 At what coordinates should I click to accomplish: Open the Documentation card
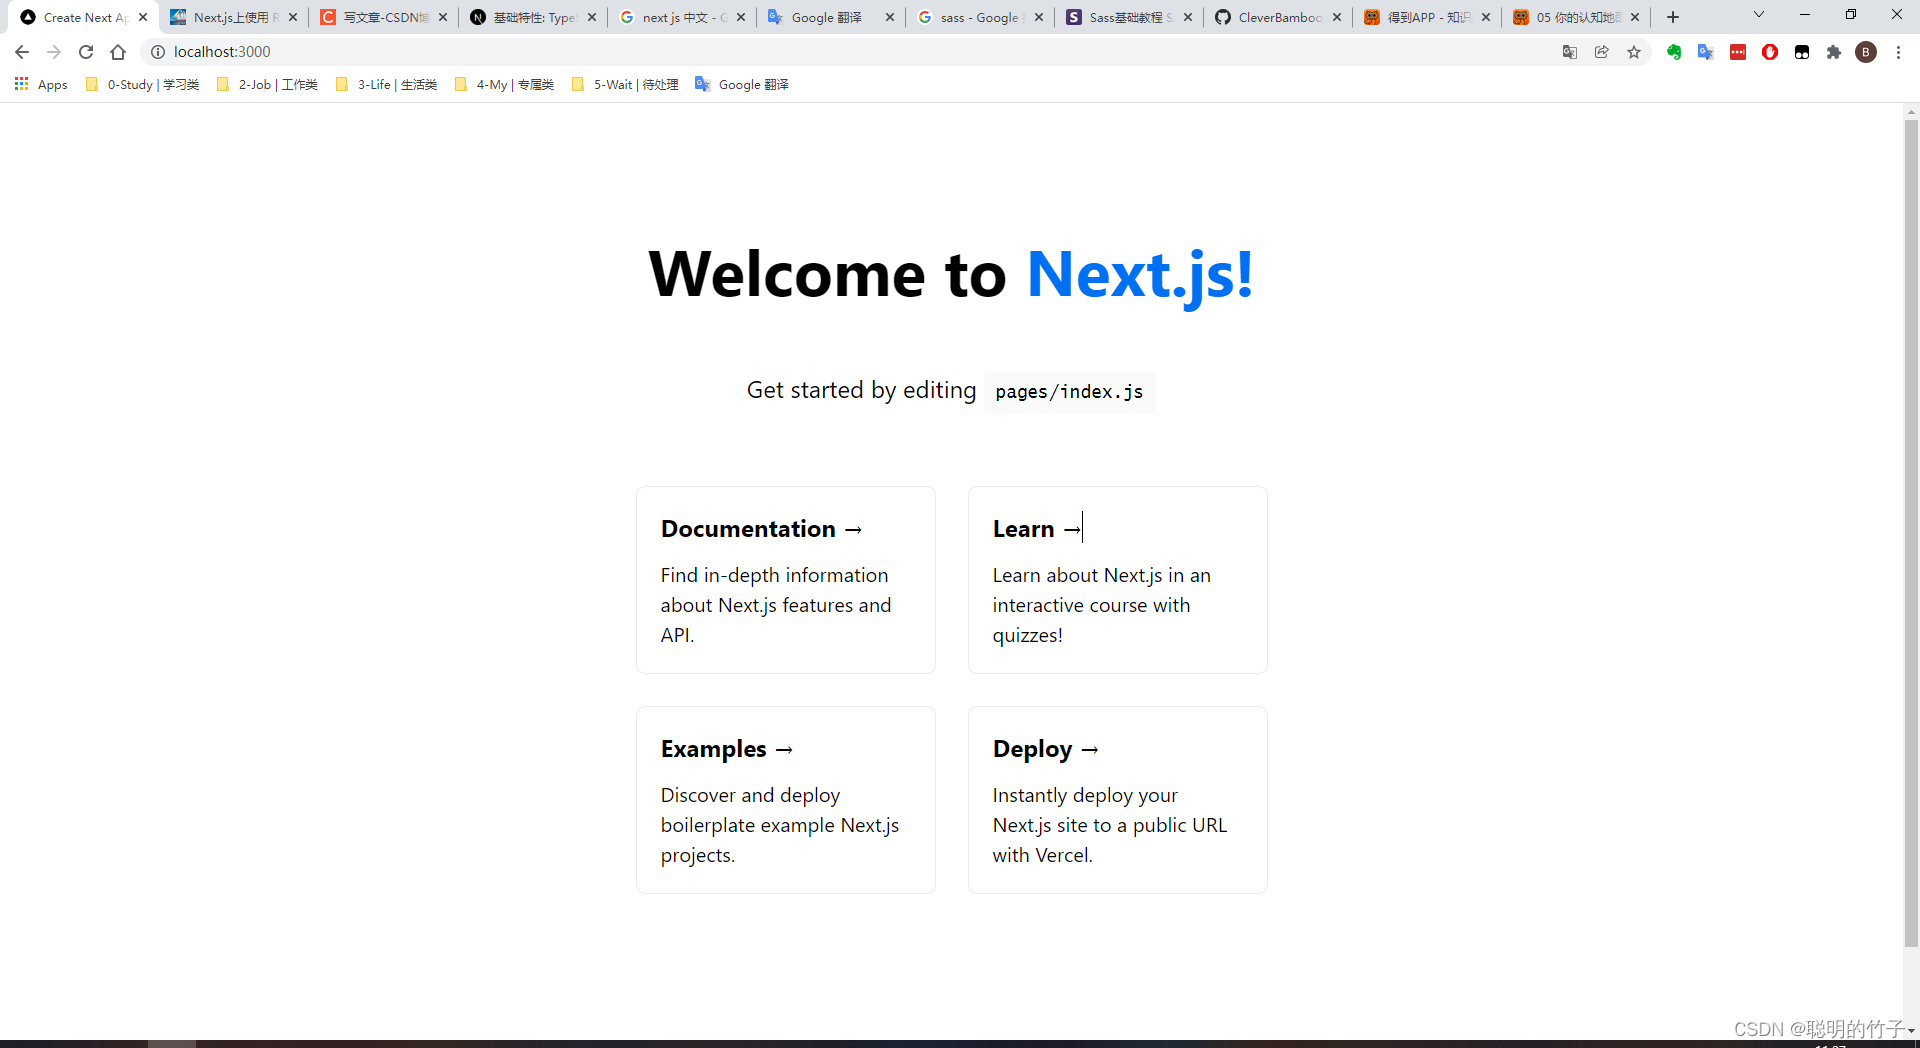[x=786, y=580]
